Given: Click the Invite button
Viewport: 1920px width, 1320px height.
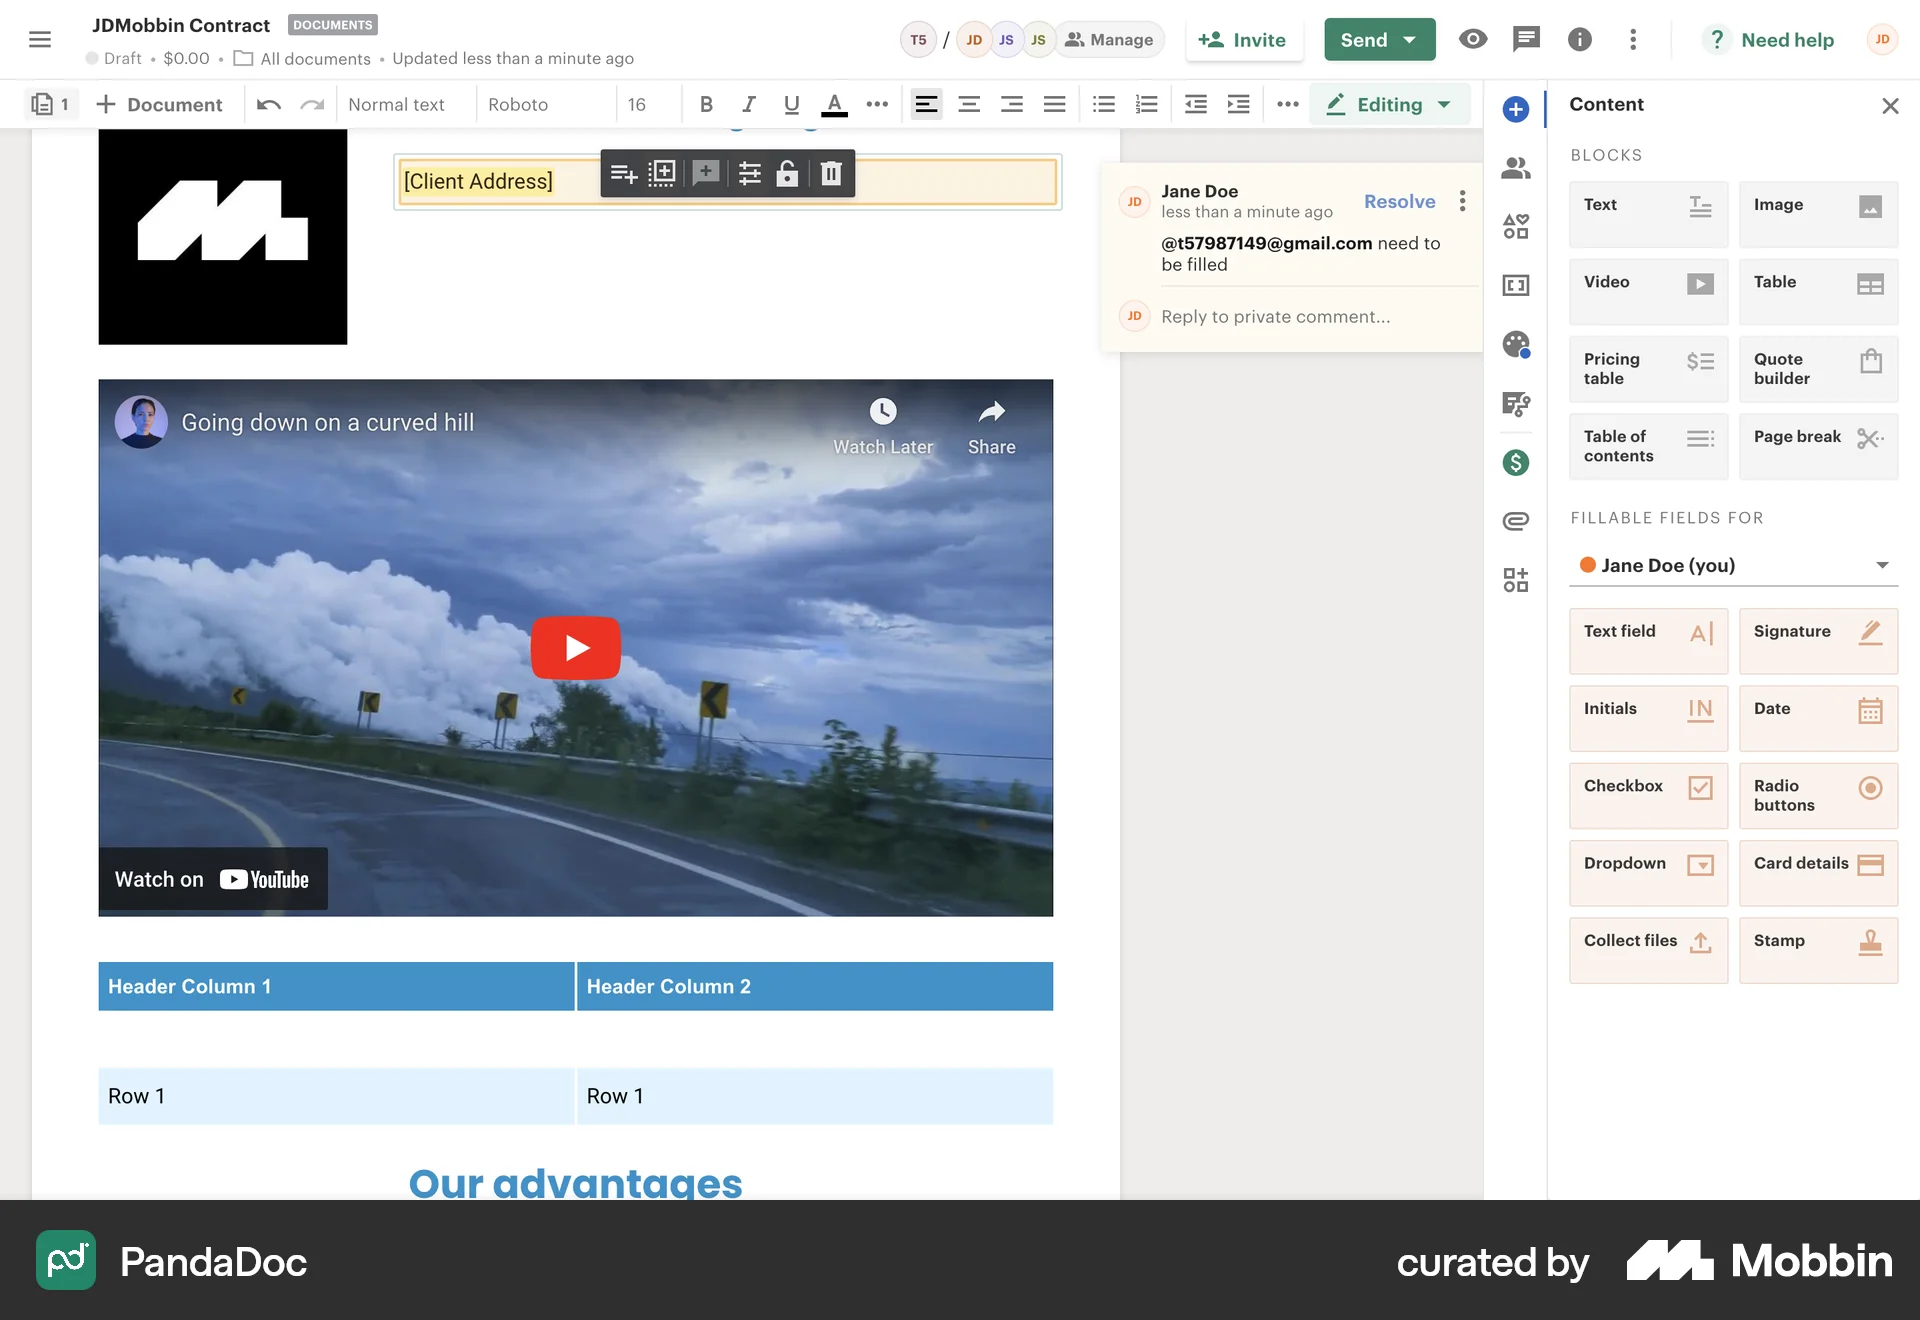Looking at the screenshot, I should click(1244, 40).
